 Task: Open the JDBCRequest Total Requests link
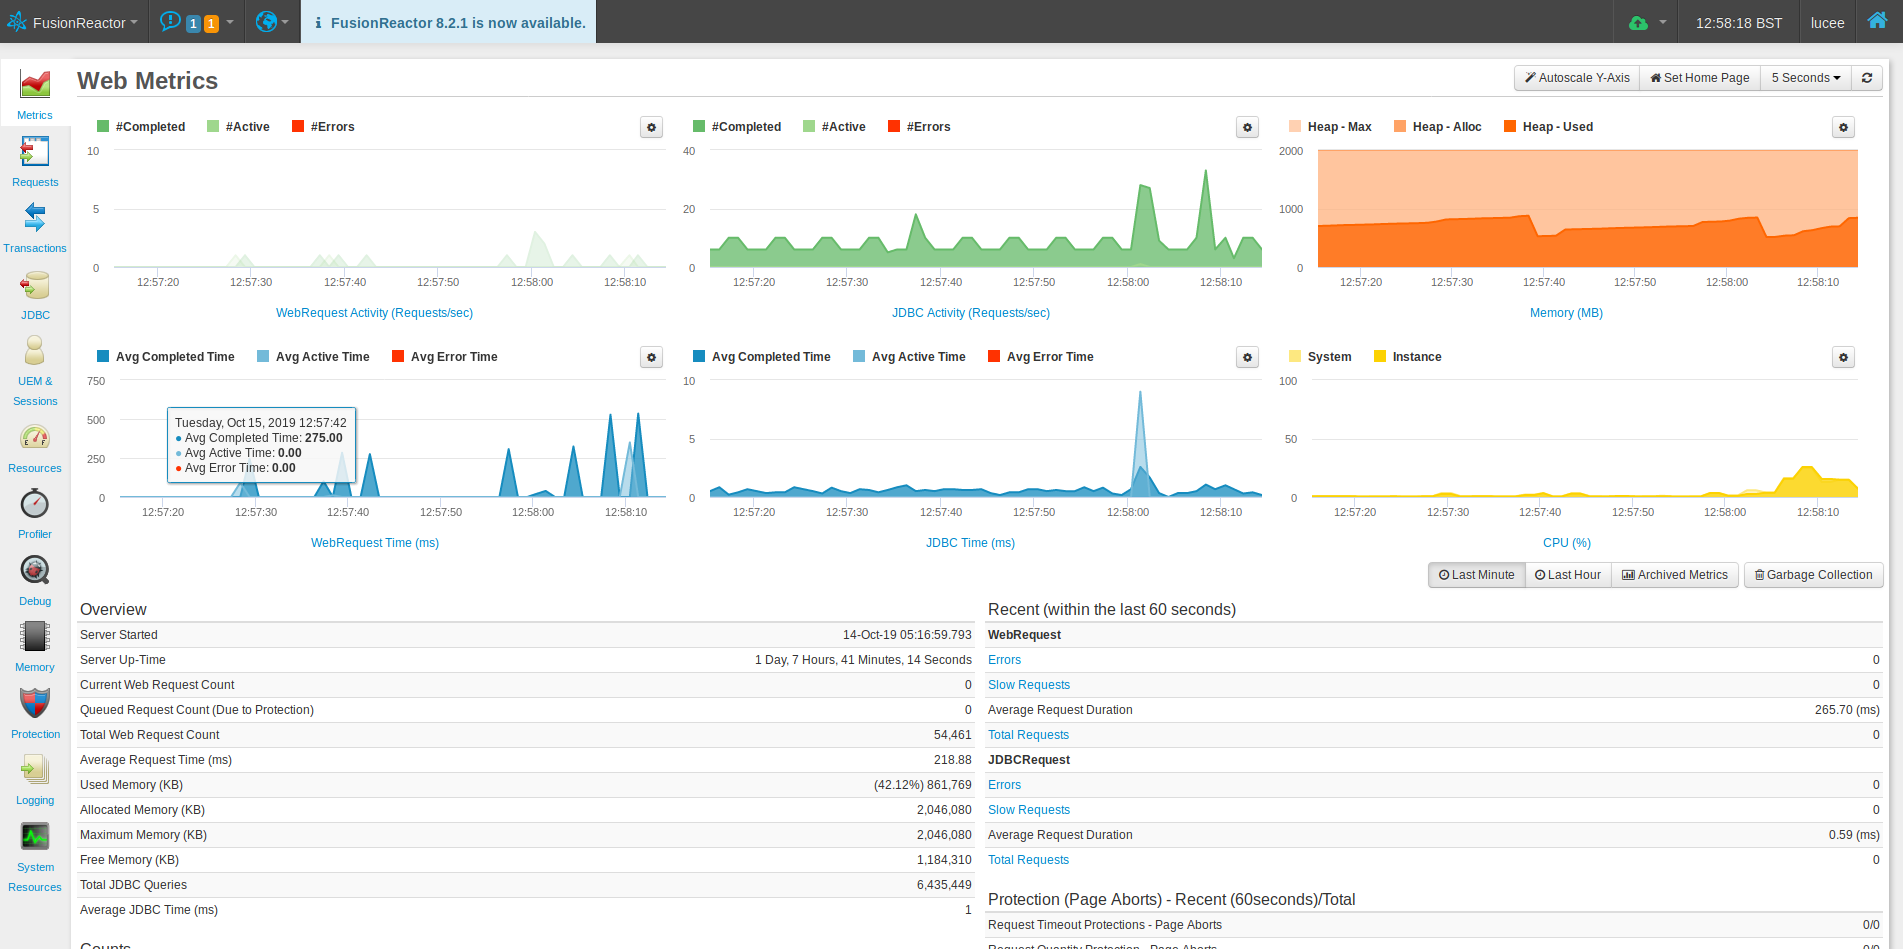tap(1028, 860)
